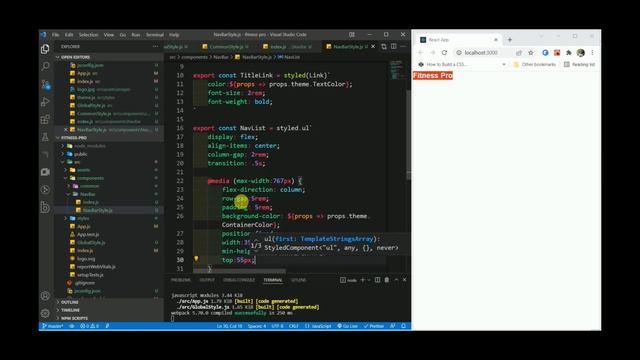The height and width of the screenshot is (360, 640).
Task: Go back in Chrome
Action: click(x=421, y=53)
